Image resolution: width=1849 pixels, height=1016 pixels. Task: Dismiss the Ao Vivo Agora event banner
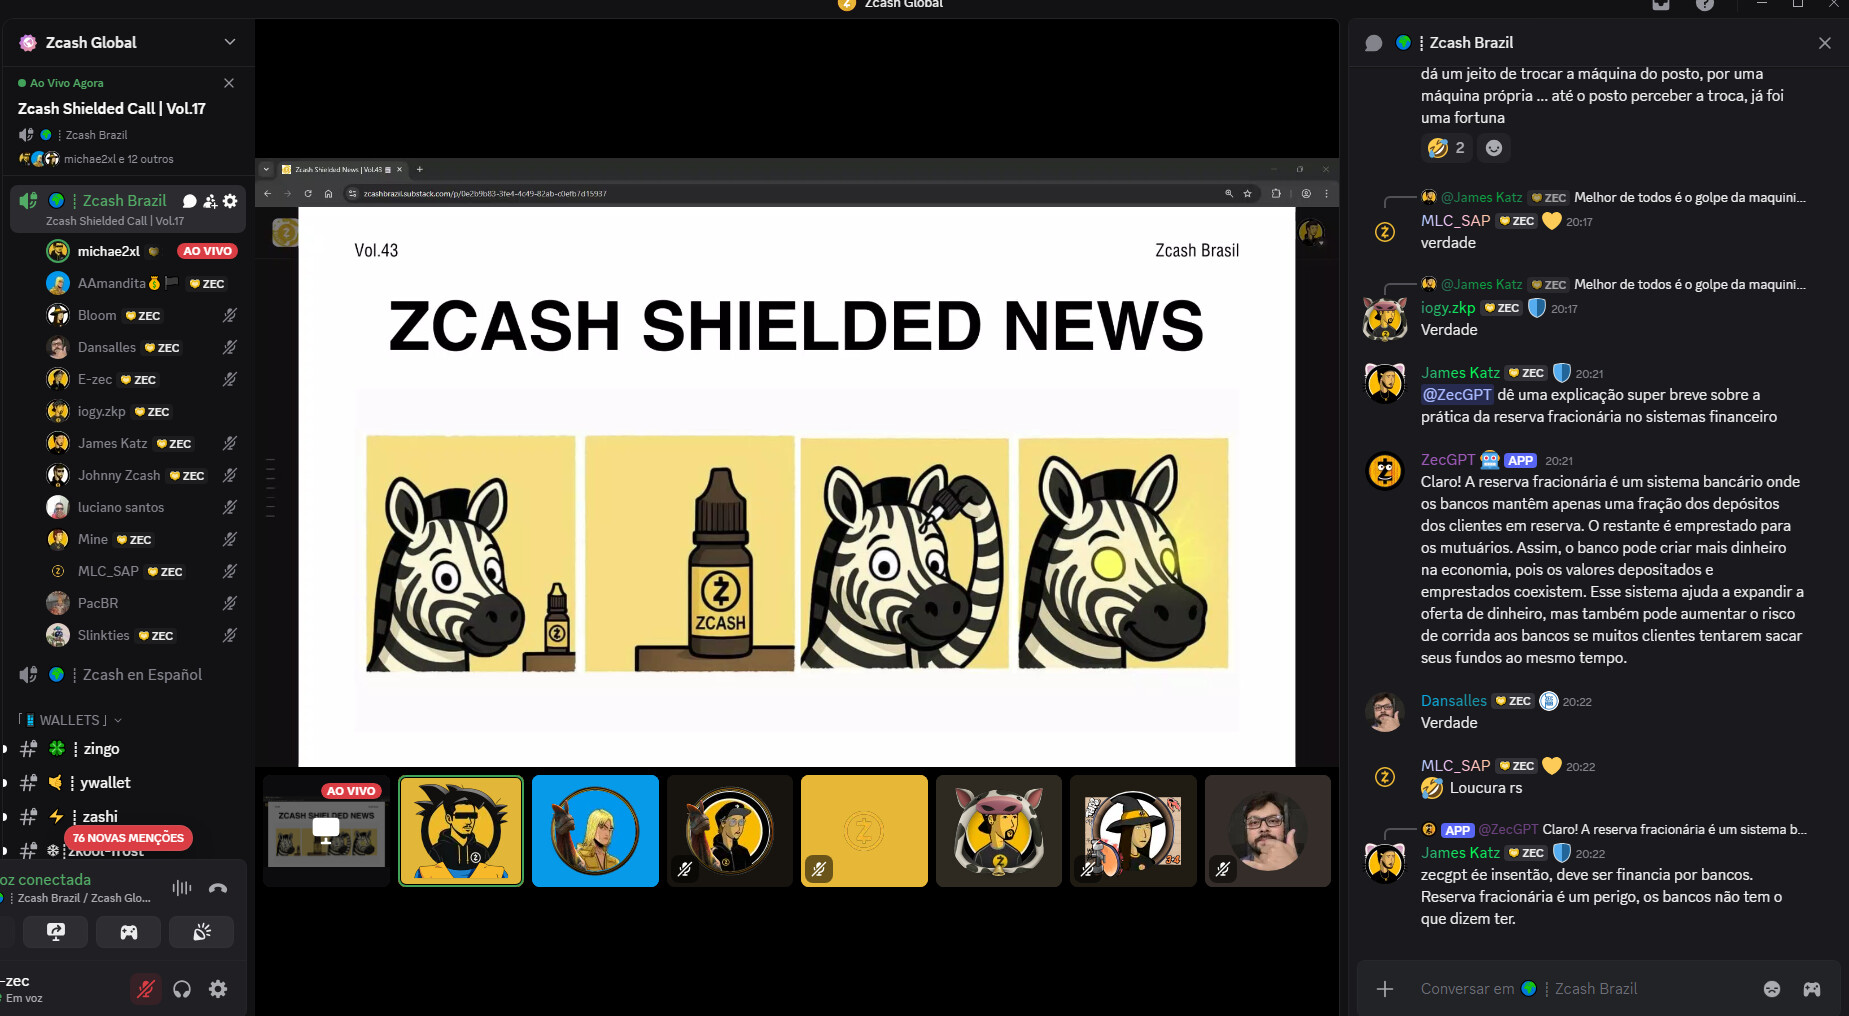[x=229, y=83]
